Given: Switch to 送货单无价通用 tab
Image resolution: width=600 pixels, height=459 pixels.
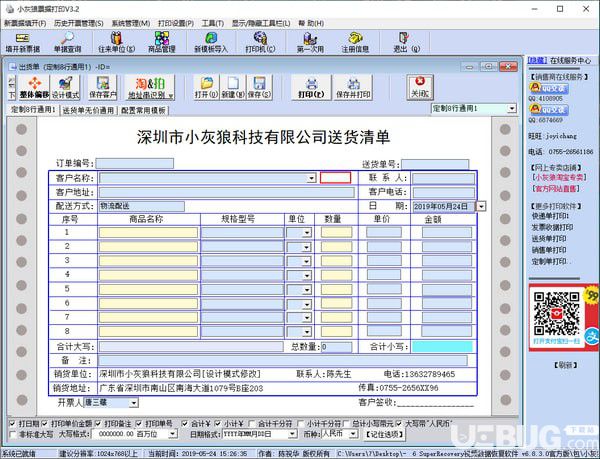Looking at the screenshot, I should (x=88, y=111).
